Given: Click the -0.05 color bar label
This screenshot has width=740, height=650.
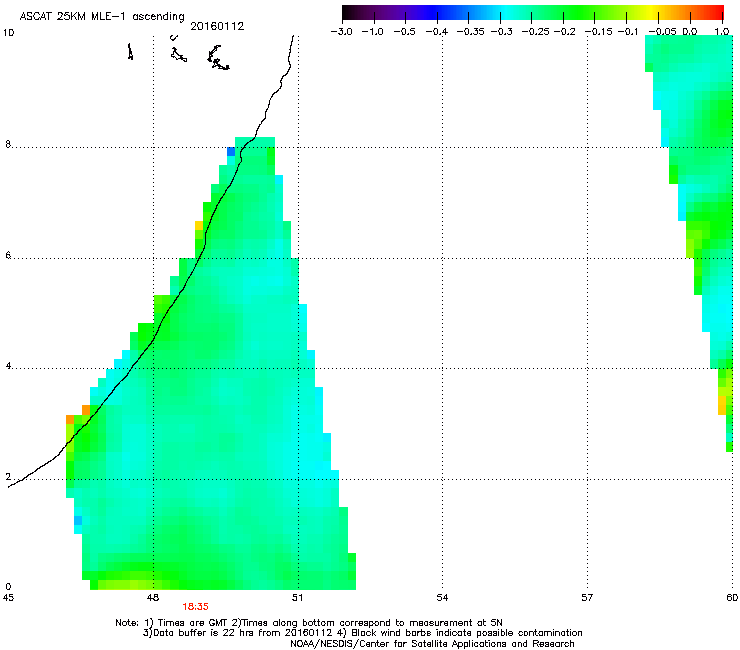Looking at the screenshot, I should pyautogui.click(x=662, y=32).
